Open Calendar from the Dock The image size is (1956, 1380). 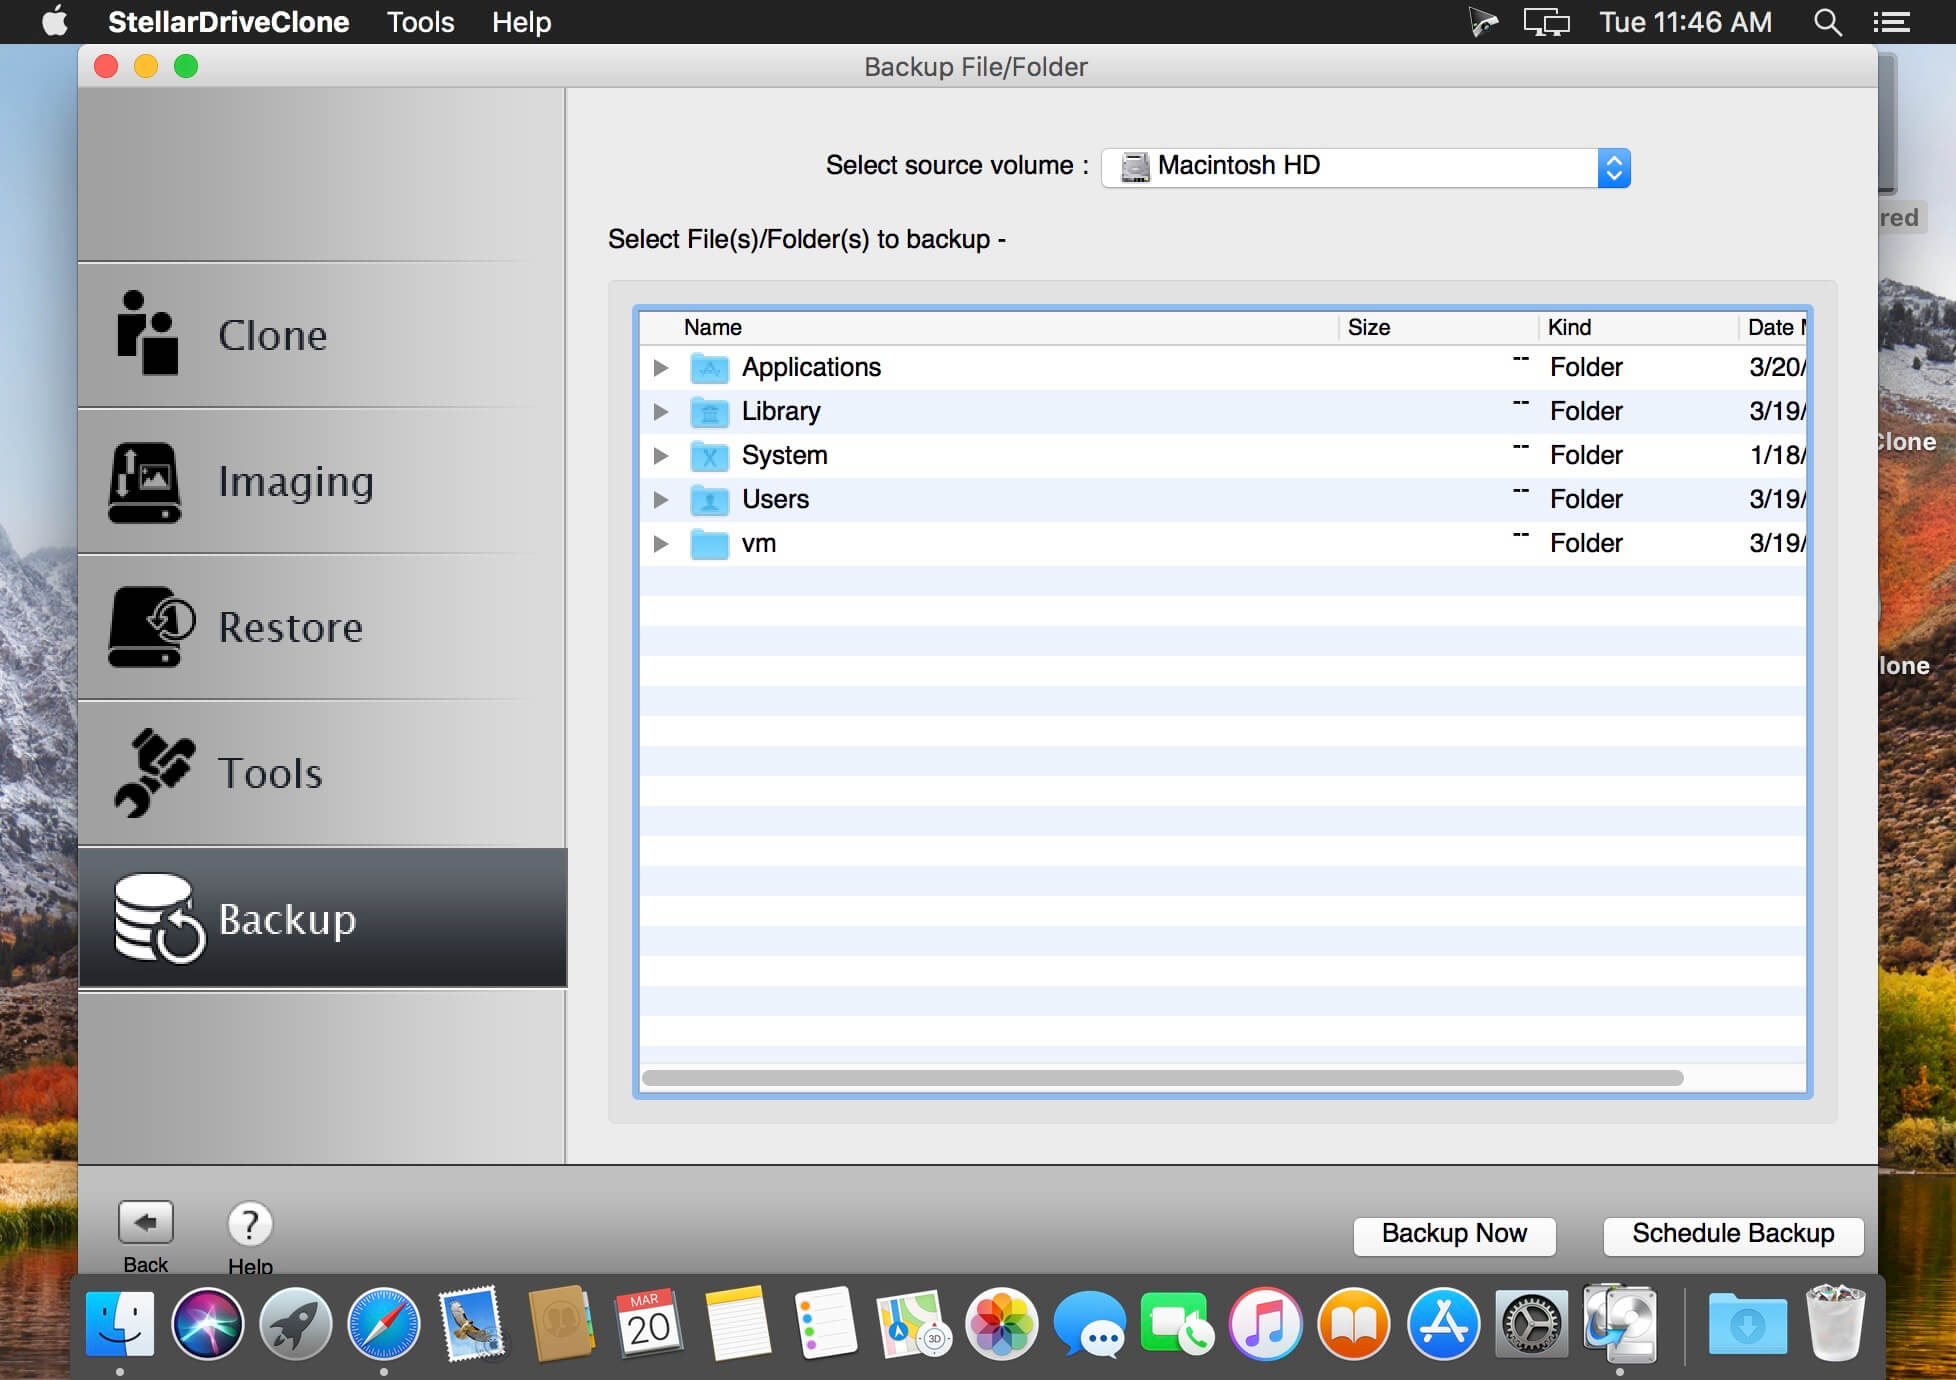pyautogui.click(x=649, y=1324)
